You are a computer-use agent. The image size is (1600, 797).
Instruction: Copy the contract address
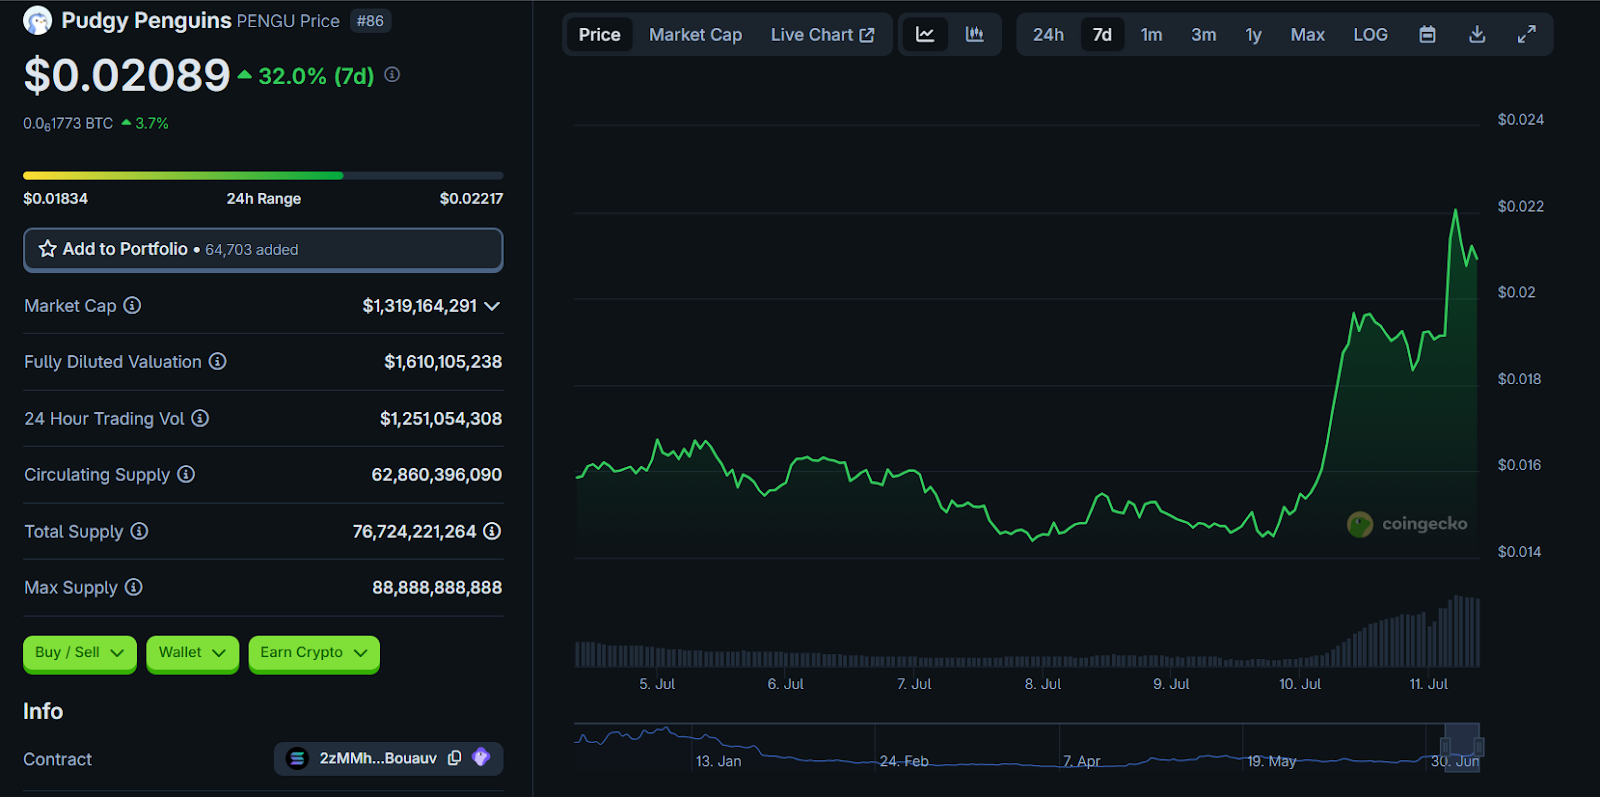pyautogui.click(x=454, y=758)
